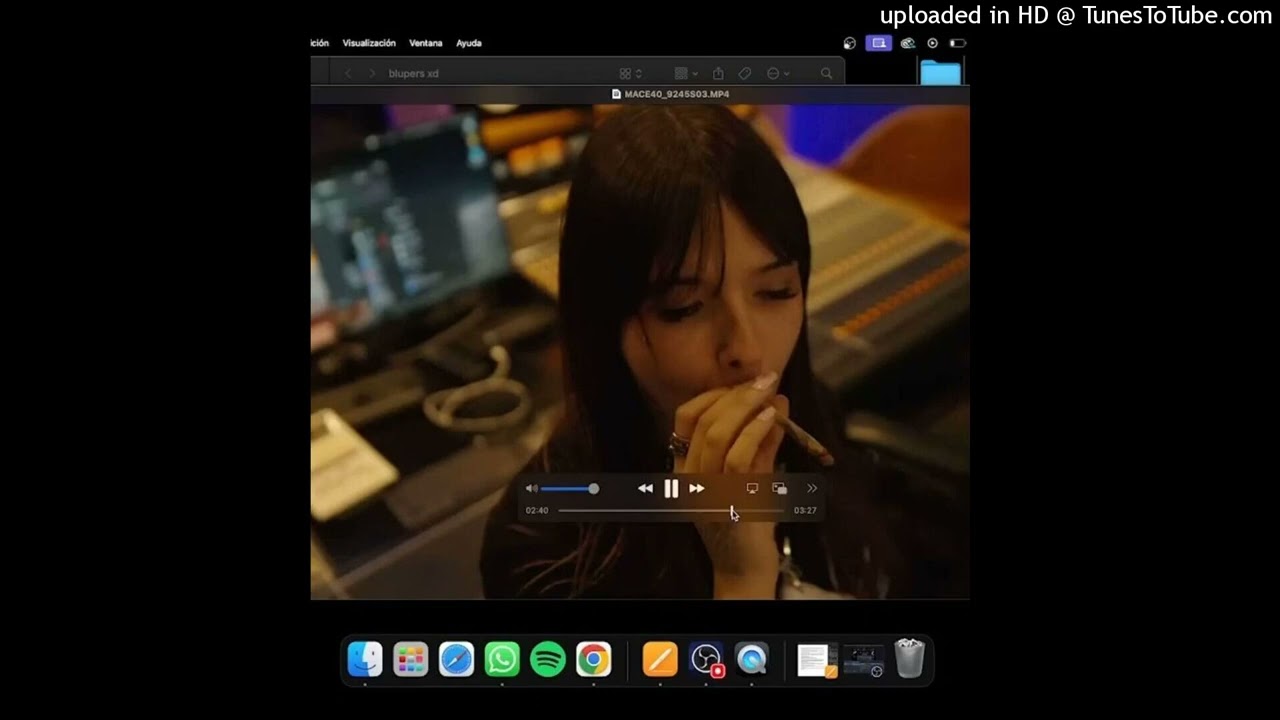Click the screen recording menu bar icon
Image resolution: width=1280 pixels, height=720 pixels.
(932, 43)
